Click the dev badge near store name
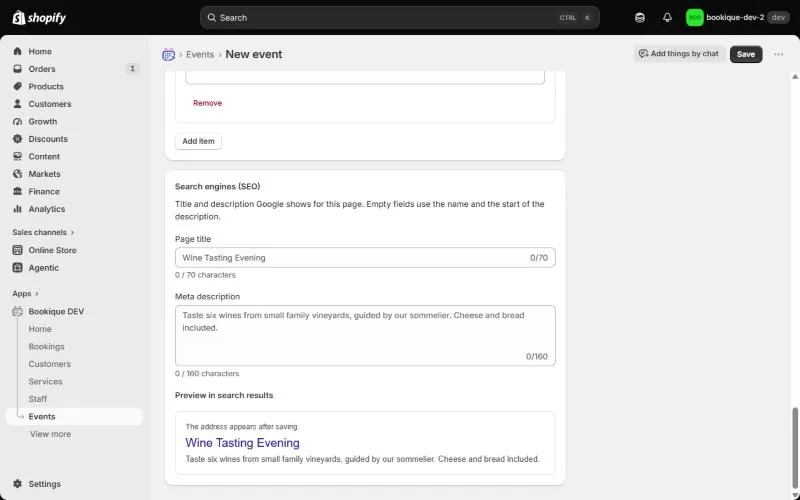This screenshot has height=500, width=800. pyautogui.click(x=778, y=17)
